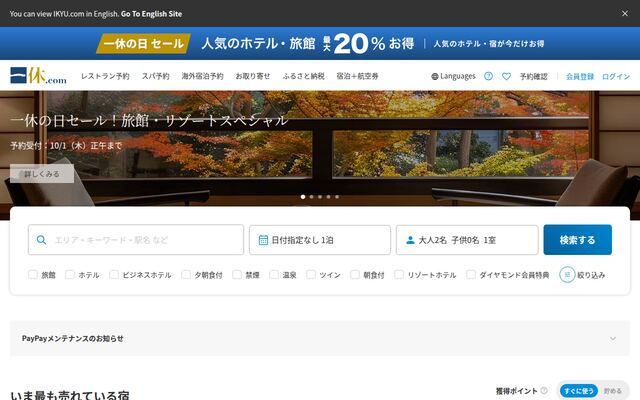
Task: Enable the 夕朝食付 filter checkbox
Action: click(x=186, y=274)
